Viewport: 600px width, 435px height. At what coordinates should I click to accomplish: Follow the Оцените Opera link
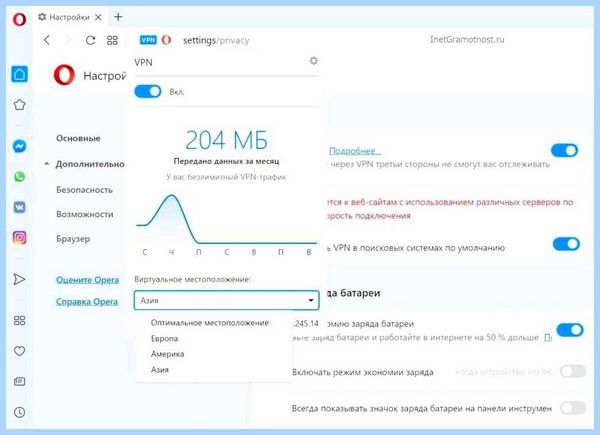pyautogui.click(x=87, y=280)
